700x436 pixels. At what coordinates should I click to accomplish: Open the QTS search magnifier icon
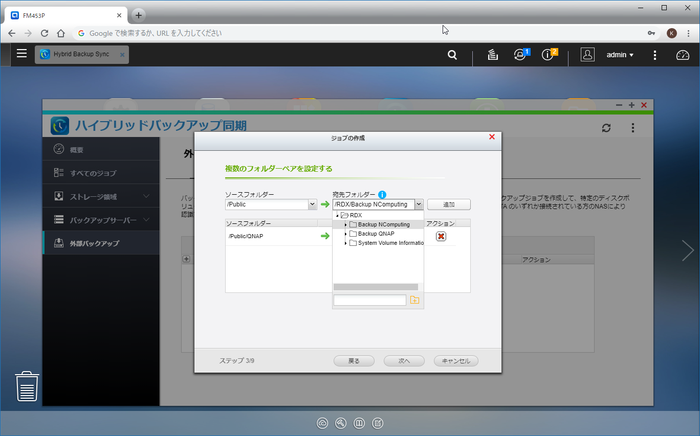pyautogui.click(x=452, y=55)
